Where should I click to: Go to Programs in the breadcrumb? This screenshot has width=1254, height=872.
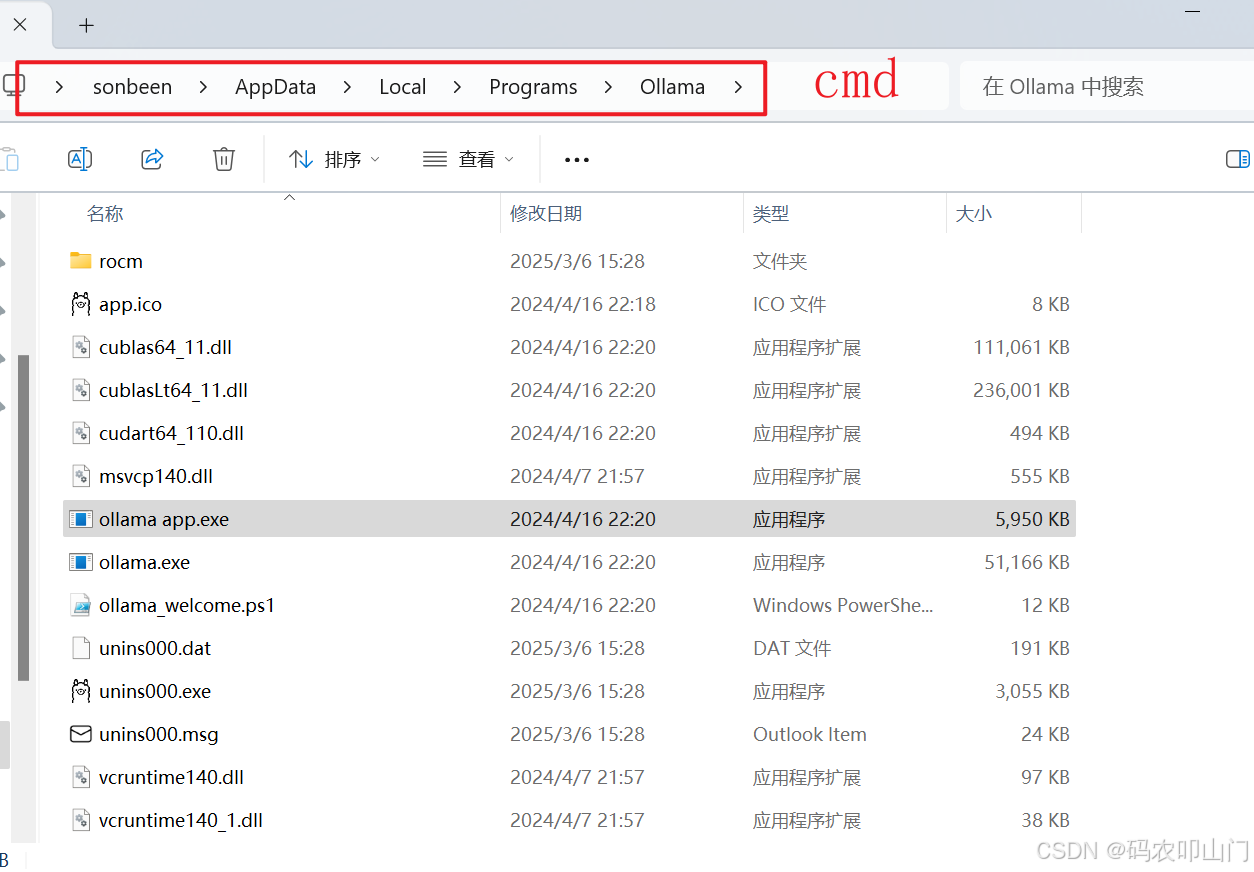(533, 87)
